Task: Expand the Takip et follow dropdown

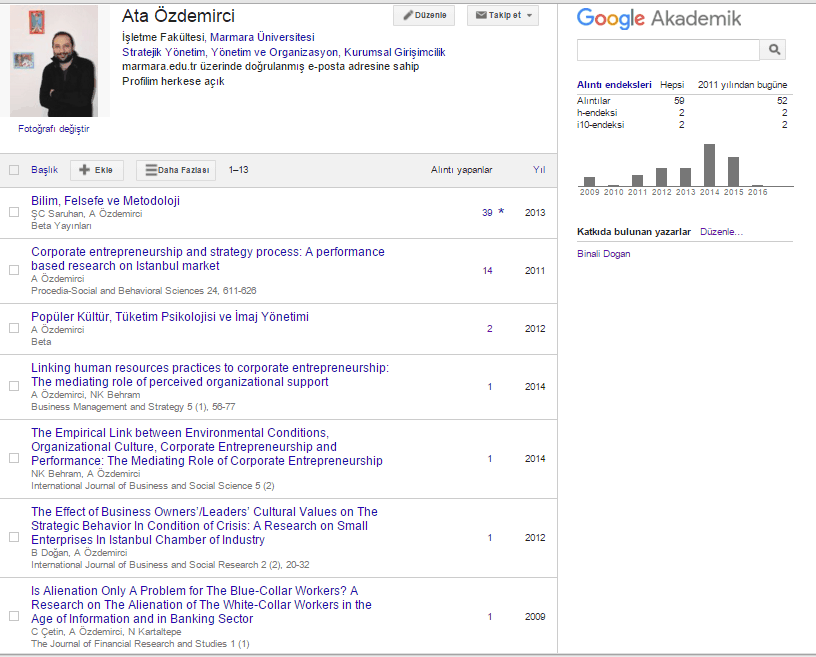Action: coord(503,16)
